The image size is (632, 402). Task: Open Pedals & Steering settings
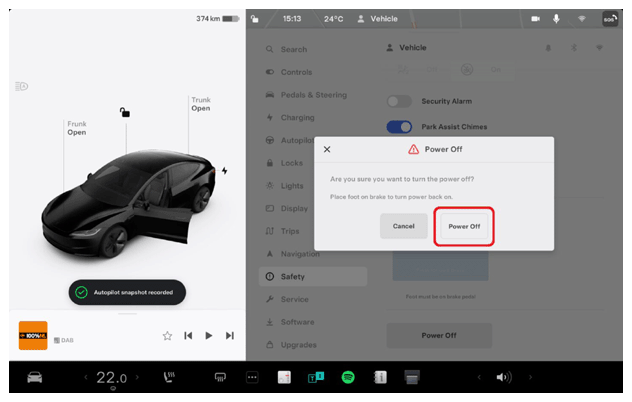pyautogui.click(x=313, y=95)
